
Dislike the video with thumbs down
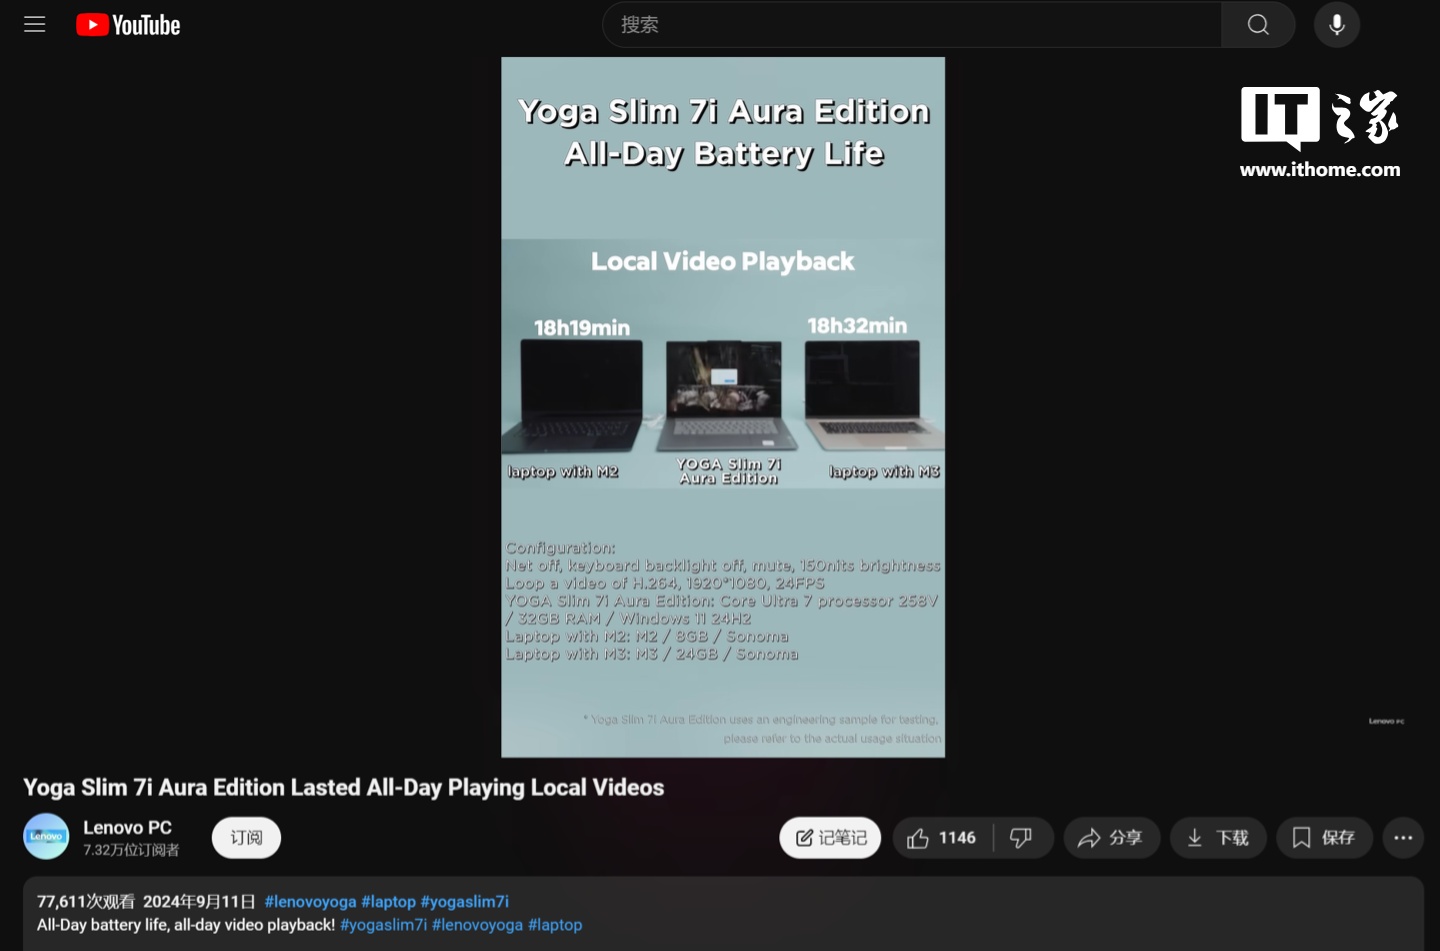tap(1021, 838)
